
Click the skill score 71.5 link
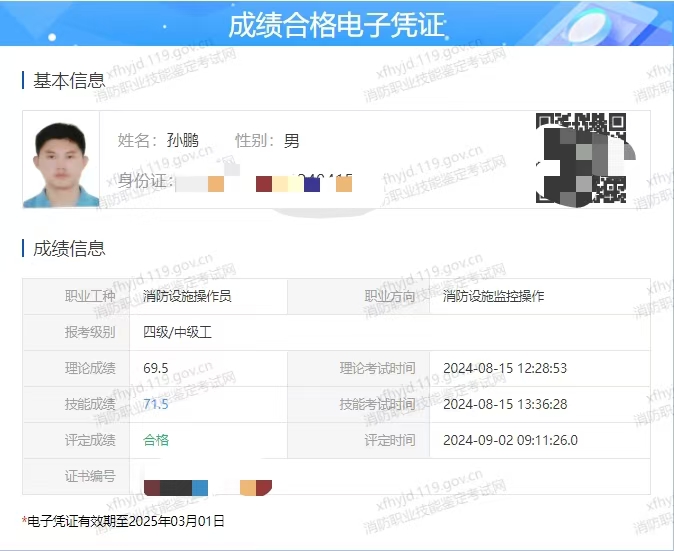point(156,404)
